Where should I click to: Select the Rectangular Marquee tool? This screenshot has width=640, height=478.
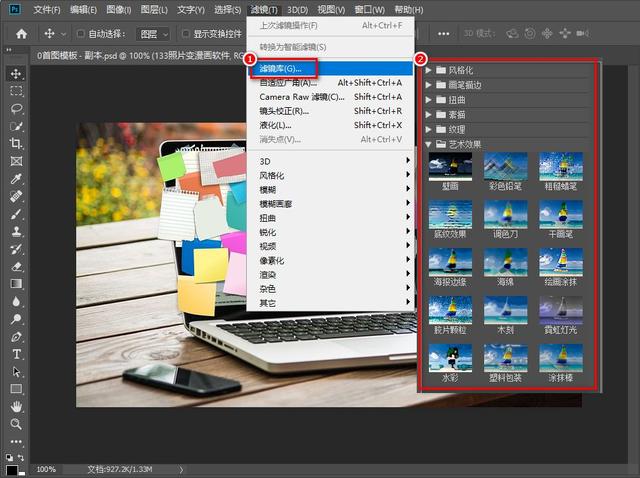(x=16, y=91)
